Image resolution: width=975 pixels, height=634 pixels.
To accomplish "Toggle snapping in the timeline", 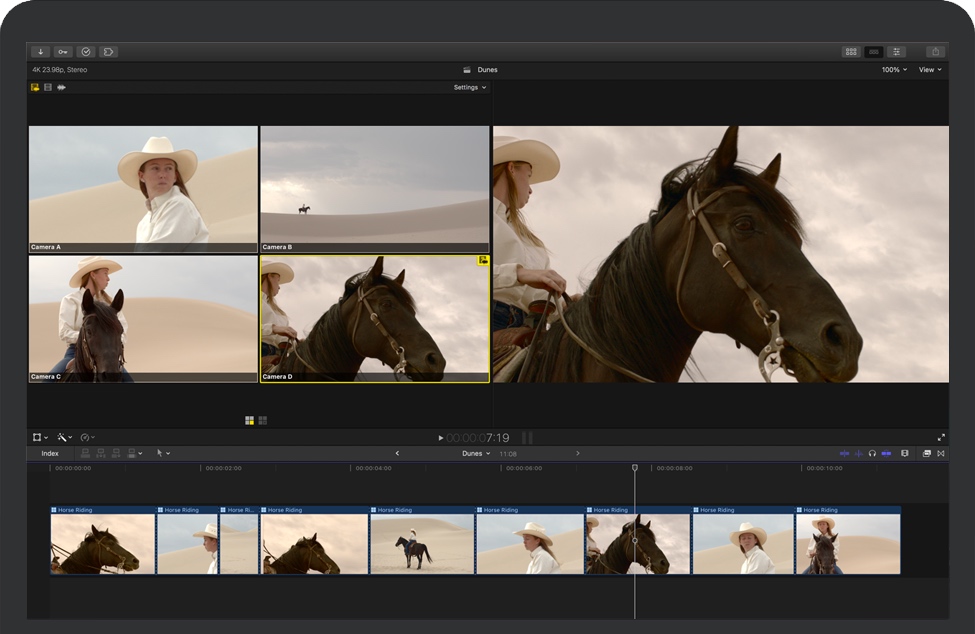I will [886, 453].
